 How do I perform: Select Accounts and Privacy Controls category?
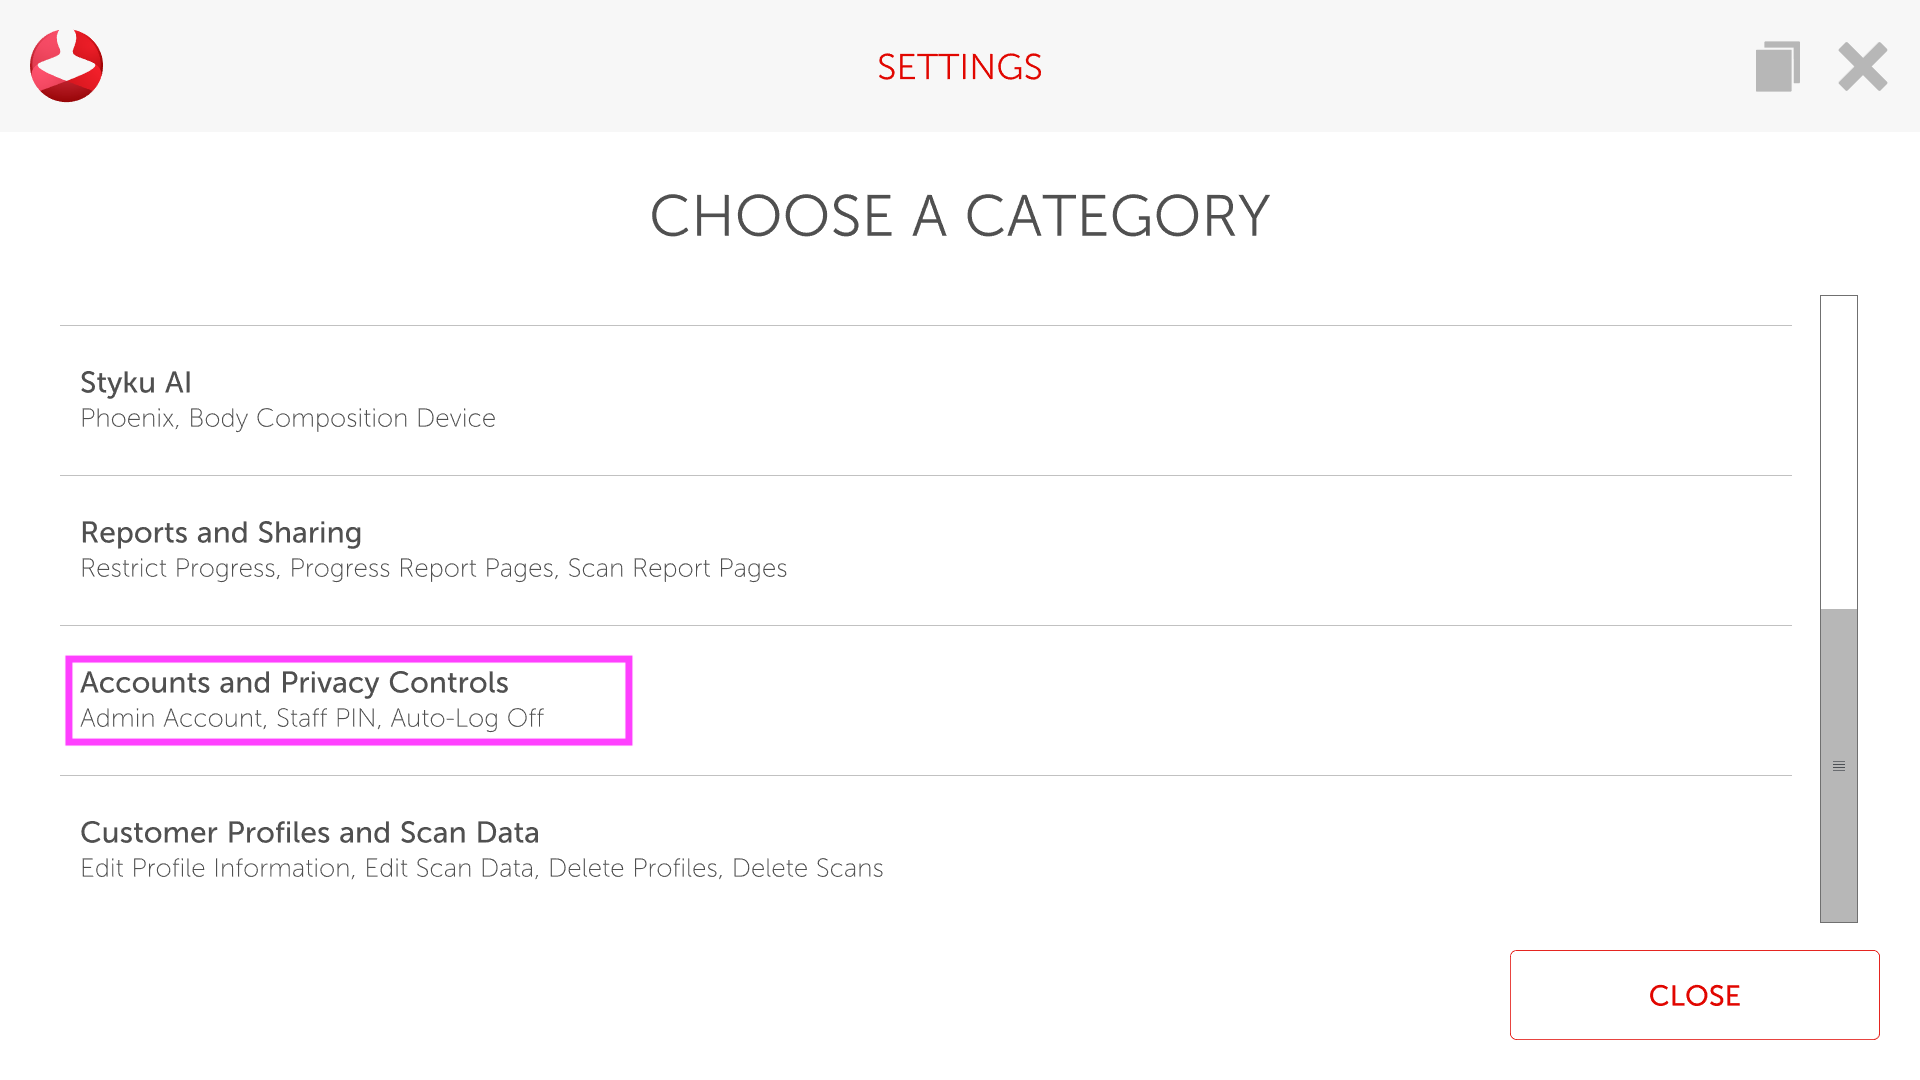[x=294, y=682]
